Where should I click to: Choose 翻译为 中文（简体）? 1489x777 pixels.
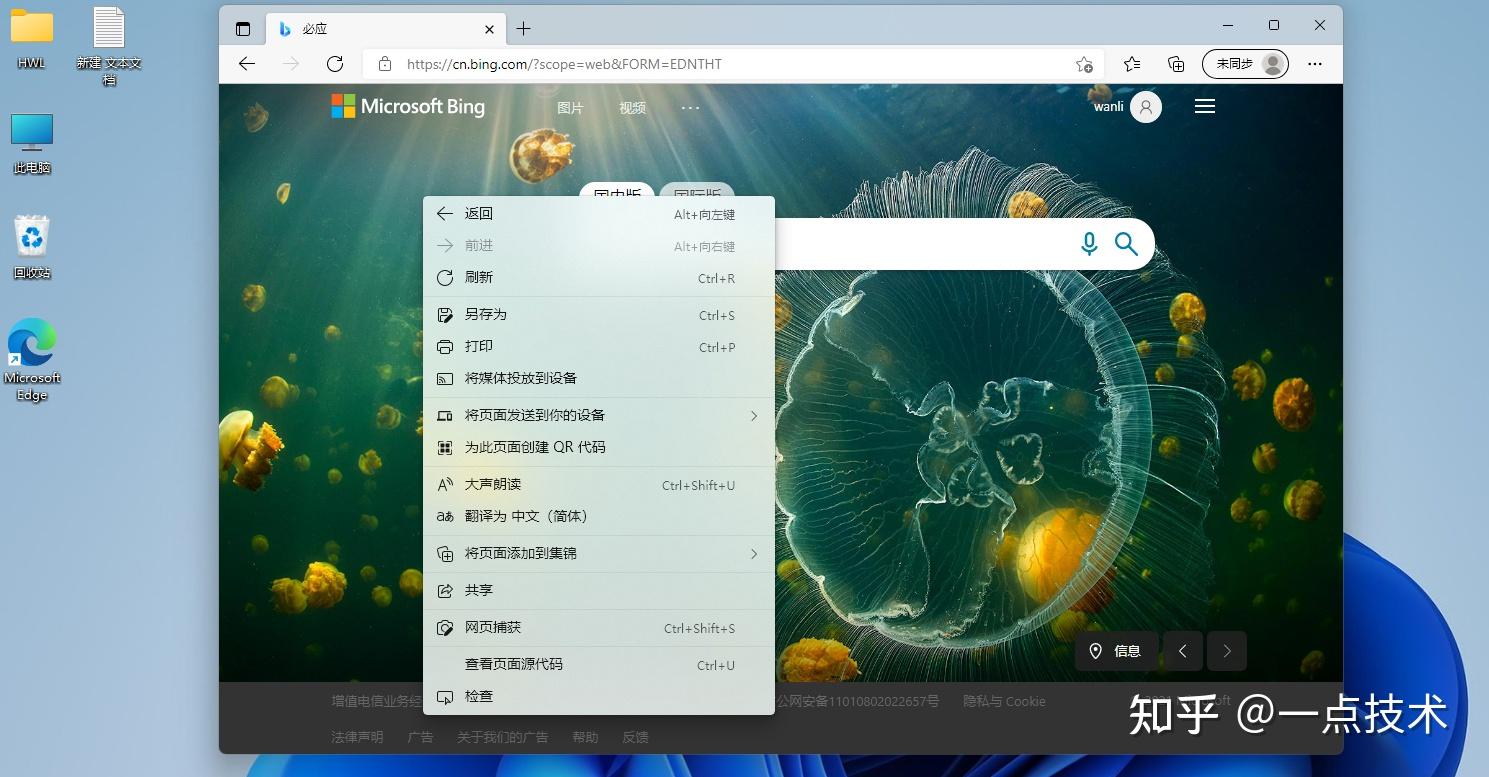tap(599, 516)
